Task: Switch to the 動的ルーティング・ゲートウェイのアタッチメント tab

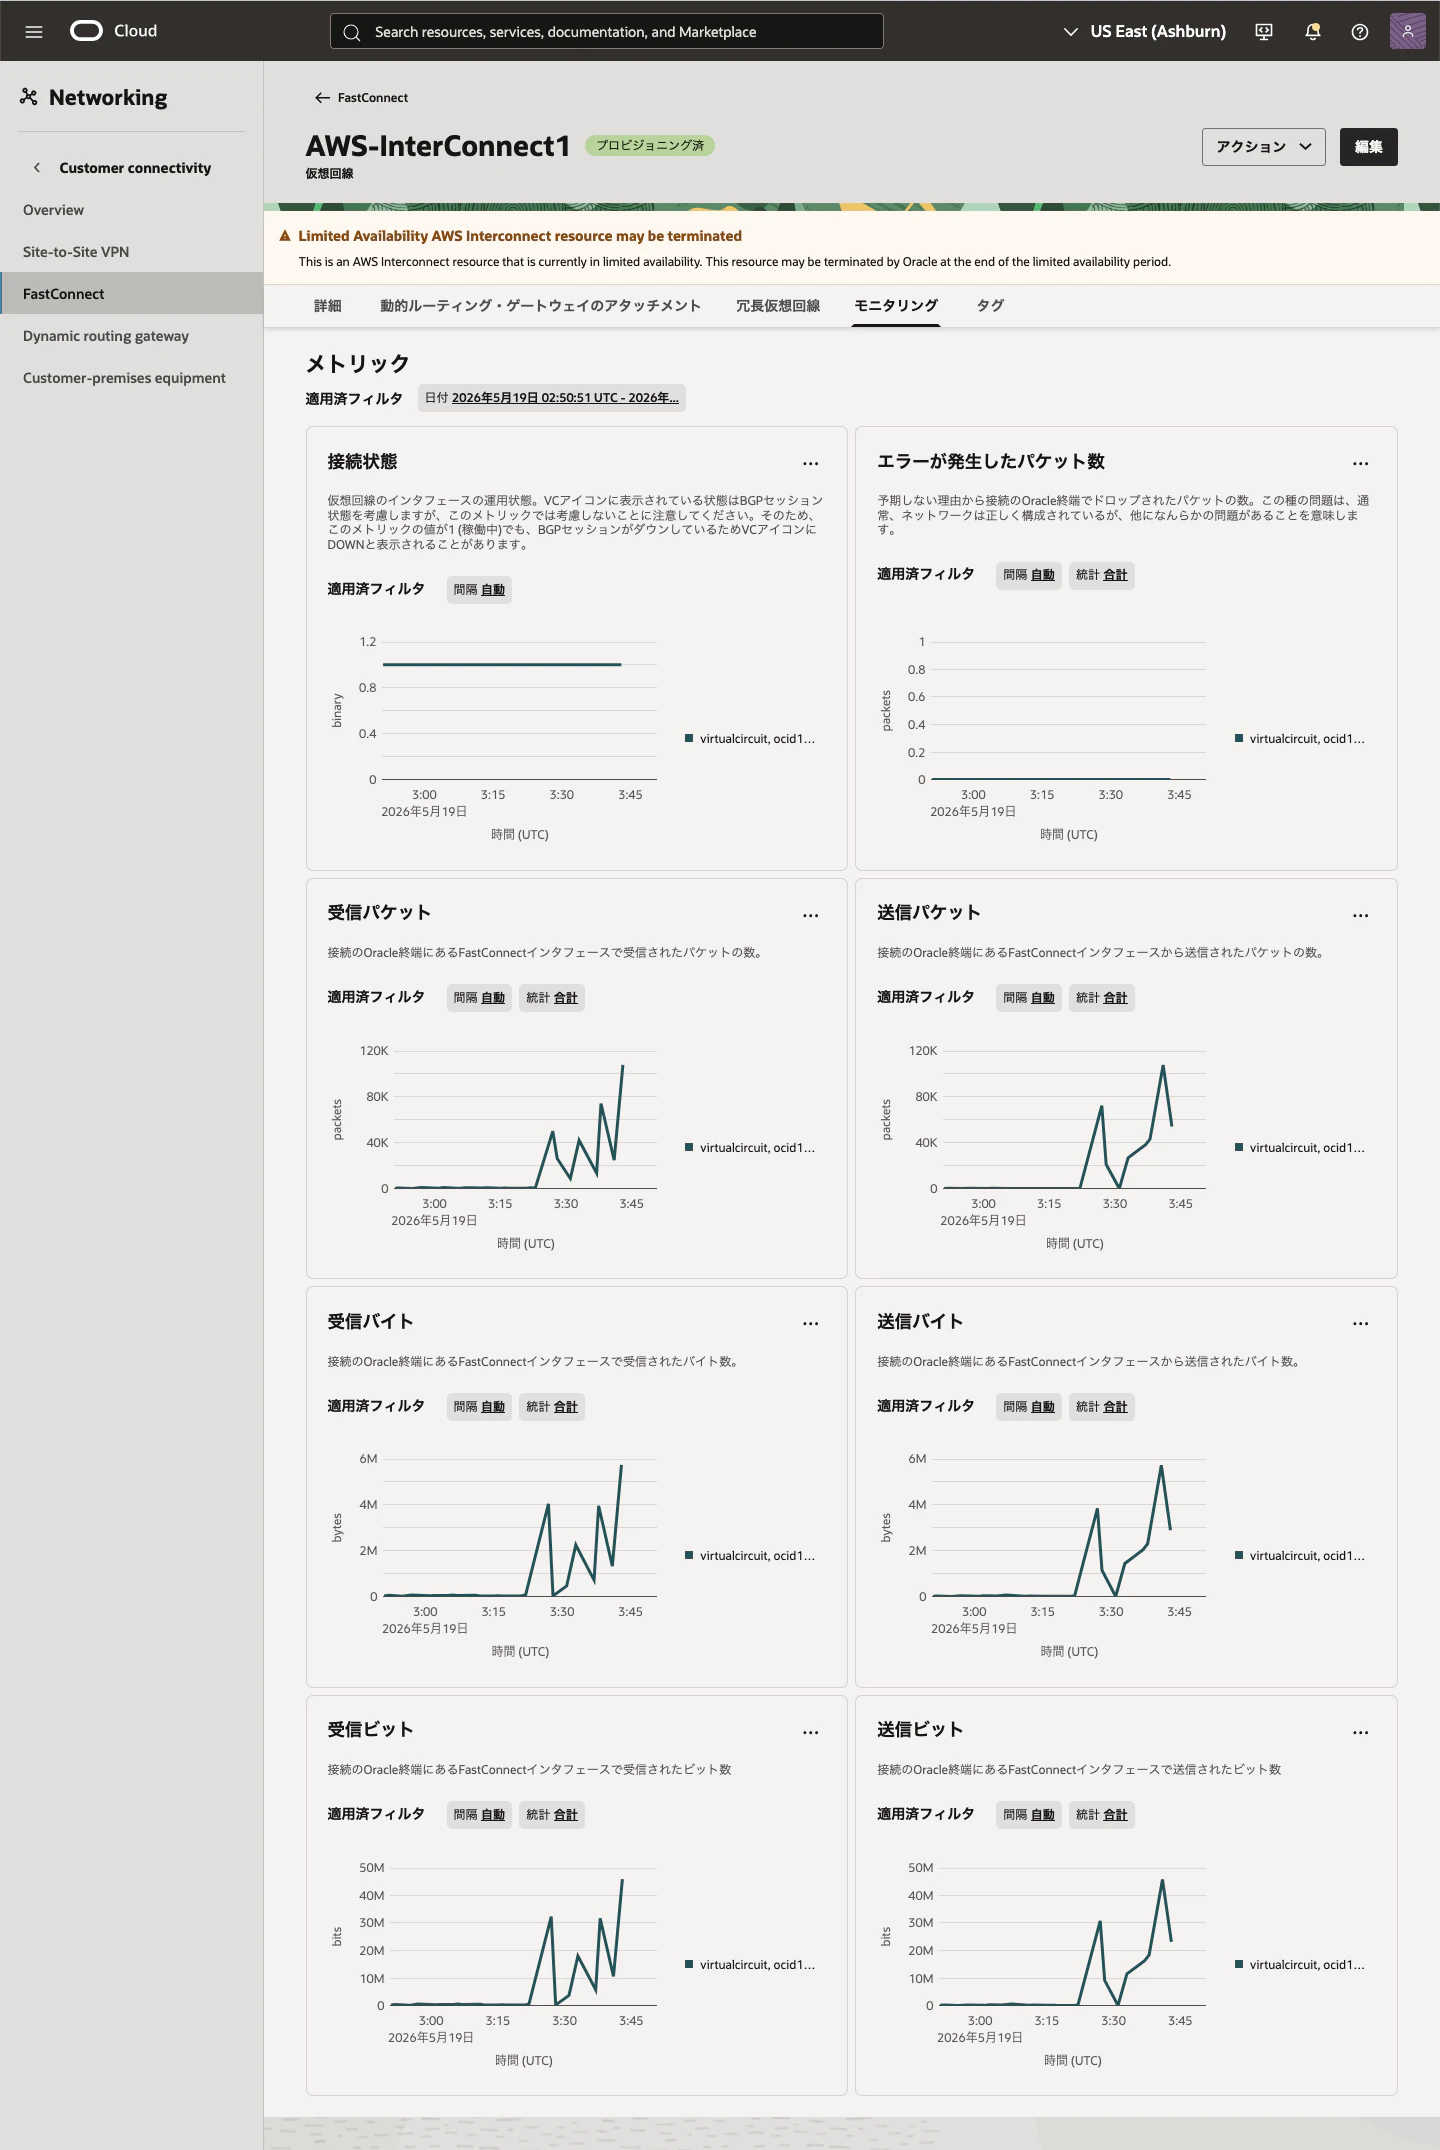Action: point(540,306)
